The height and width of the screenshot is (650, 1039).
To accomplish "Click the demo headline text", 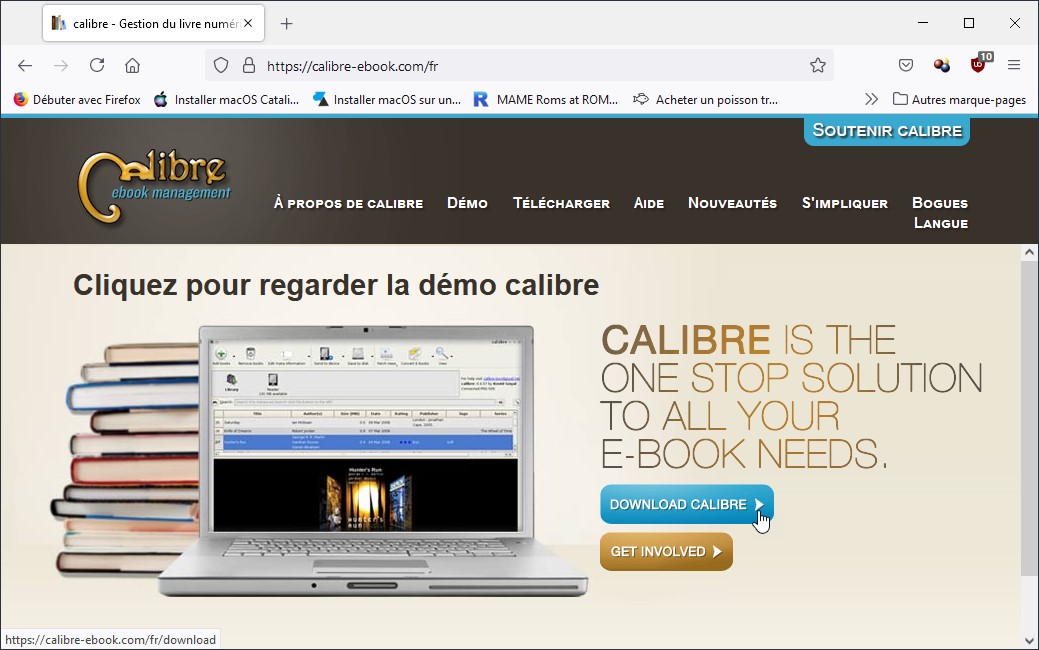I will [336, 286].
